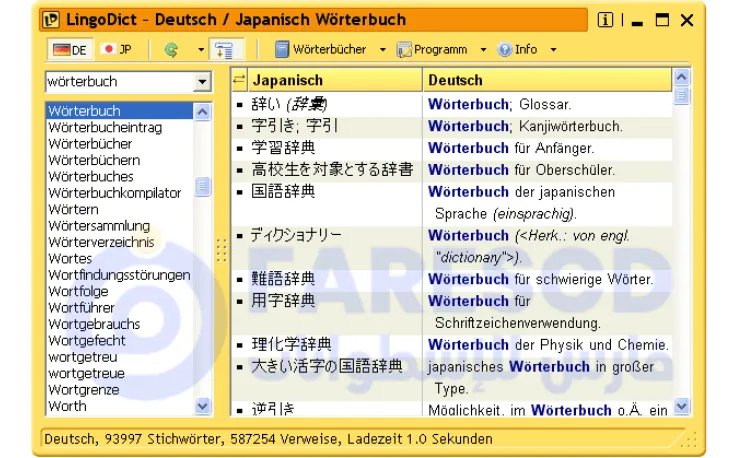
Task: Click the resize grip in status bar
Action: pyautogui.click(x=688, y=438)
